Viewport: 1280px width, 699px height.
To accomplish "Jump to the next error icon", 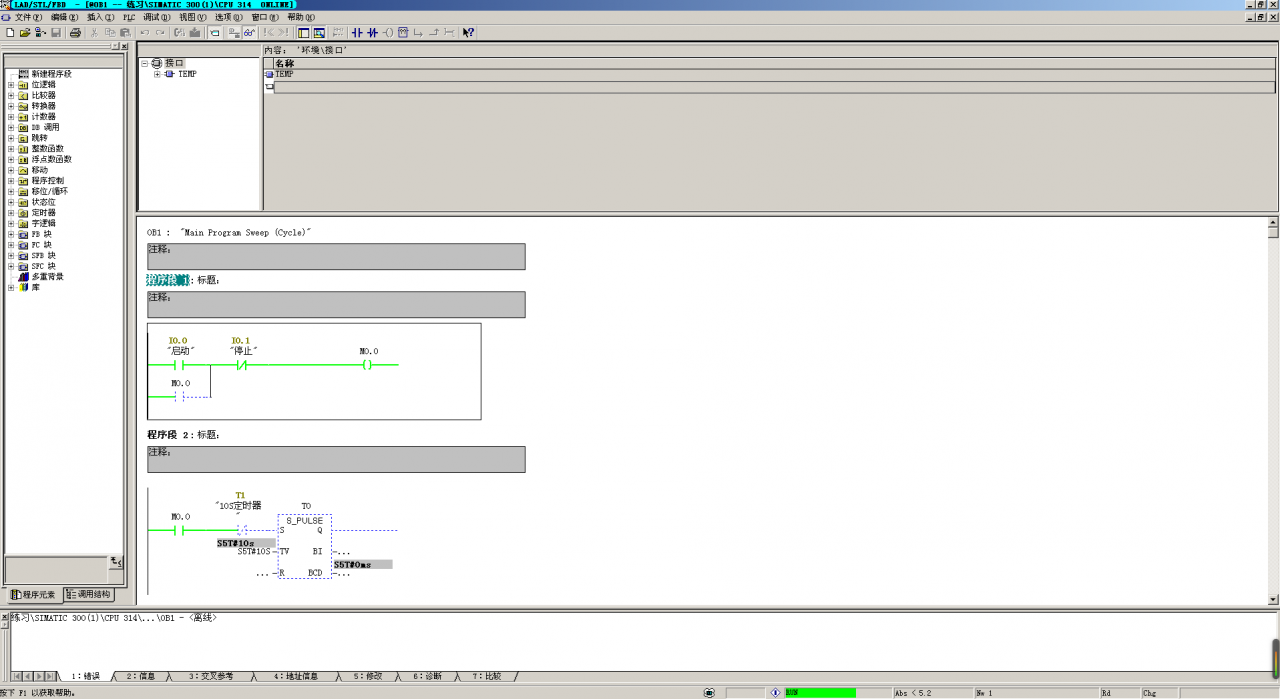I will [x=283, y=33].
